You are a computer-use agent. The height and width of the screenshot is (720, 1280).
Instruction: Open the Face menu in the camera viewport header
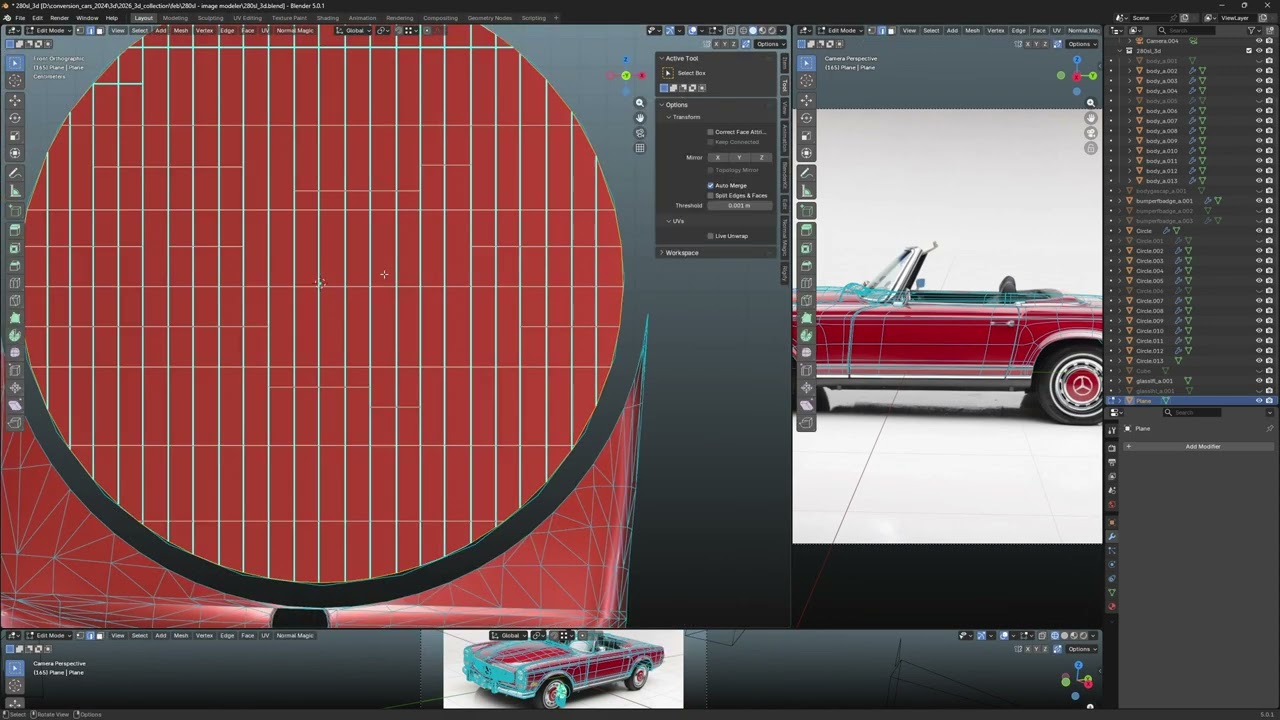point(1039,31)
